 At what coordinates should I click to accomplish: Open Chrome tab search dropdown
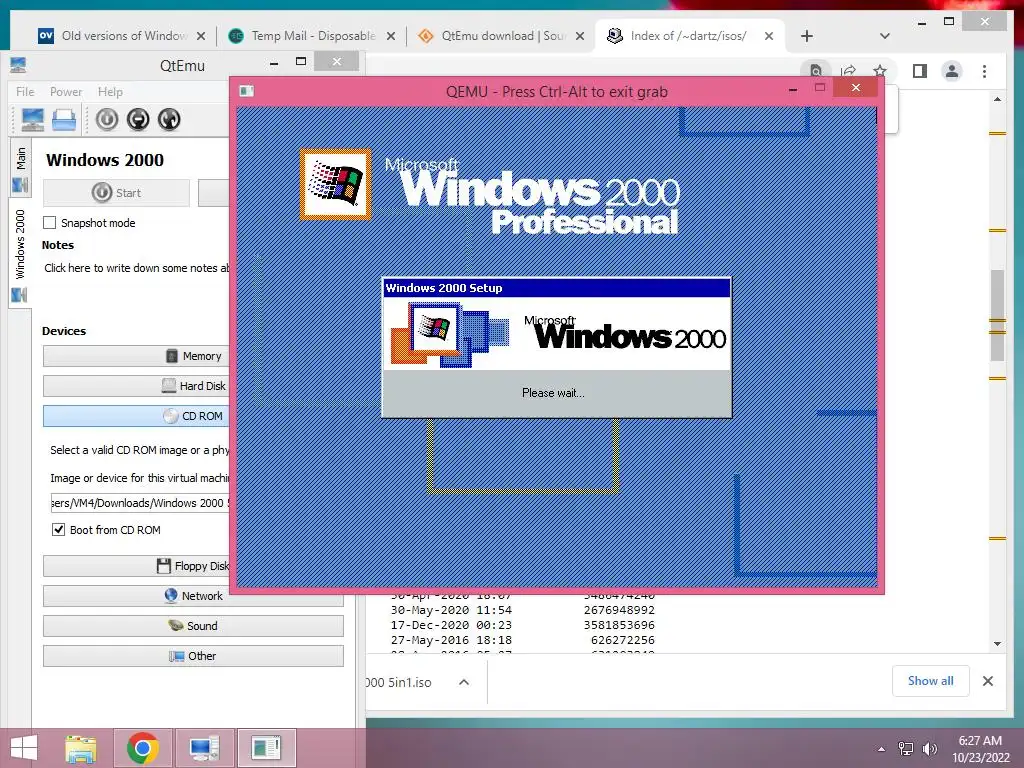885,36
